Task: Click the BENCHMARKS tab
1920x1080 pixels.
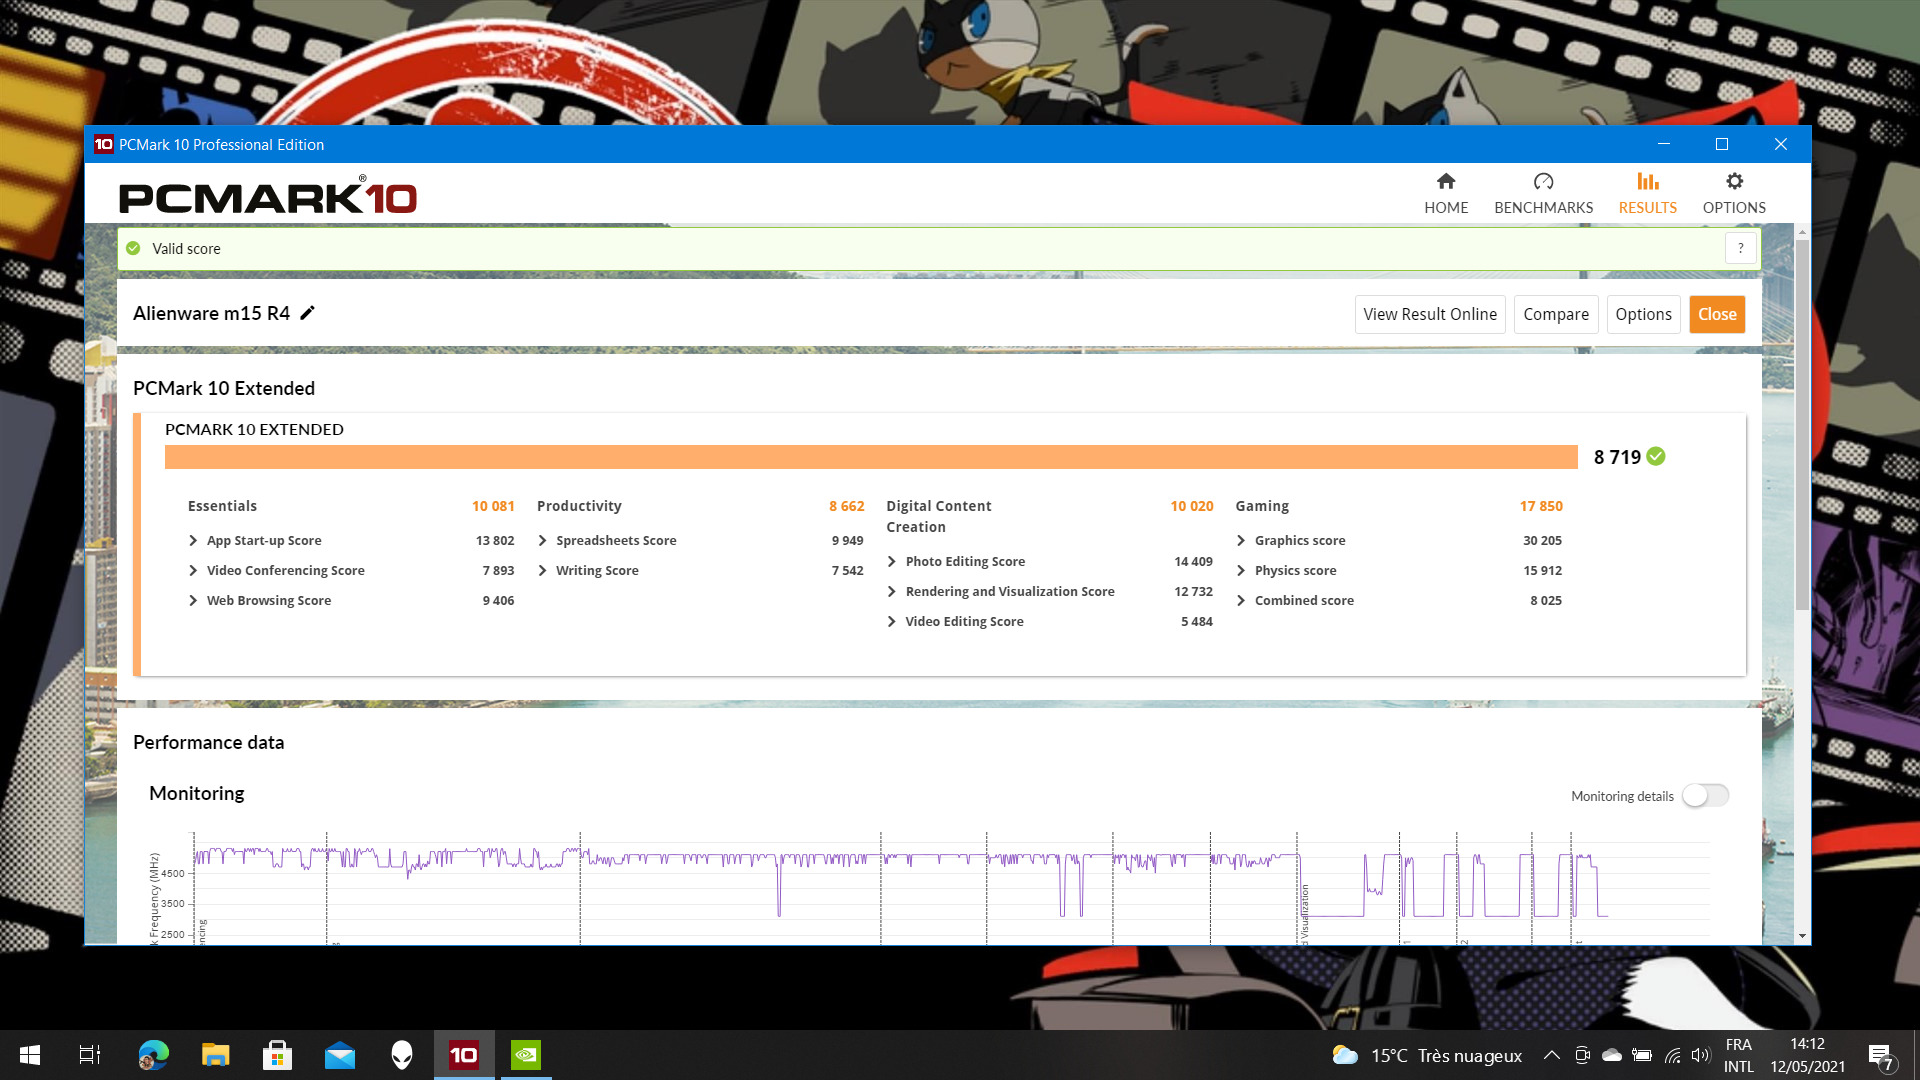Action: tap(1543, 193)
